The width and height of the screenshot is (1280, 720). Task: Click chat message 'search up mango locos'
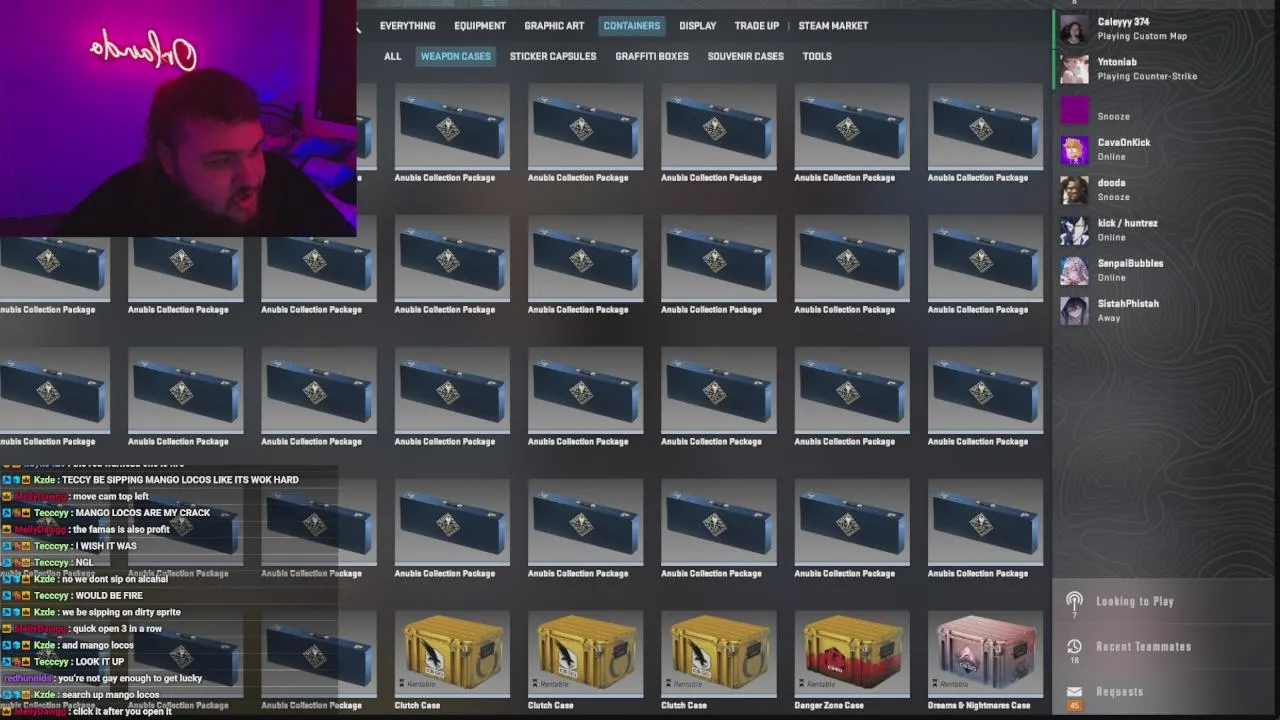pos(110,695)
